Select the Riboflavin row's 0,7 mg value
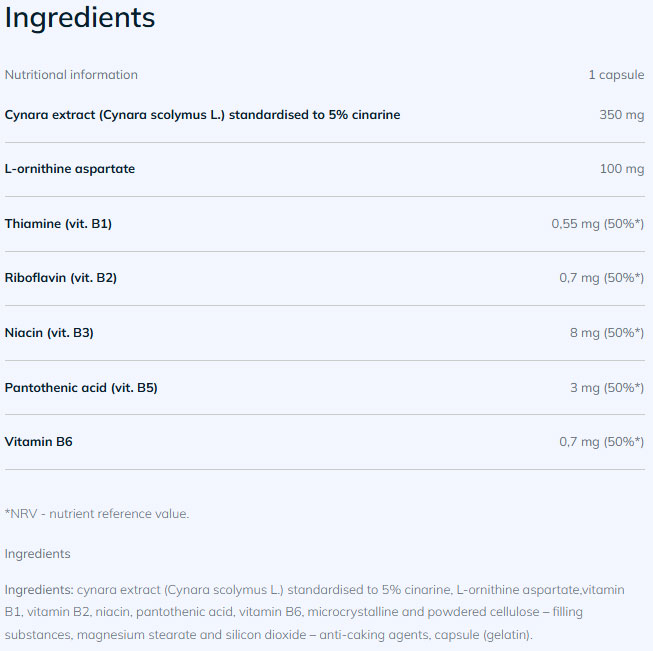The width and height of the screenshot is (653, 651). [x=601, y=278]
